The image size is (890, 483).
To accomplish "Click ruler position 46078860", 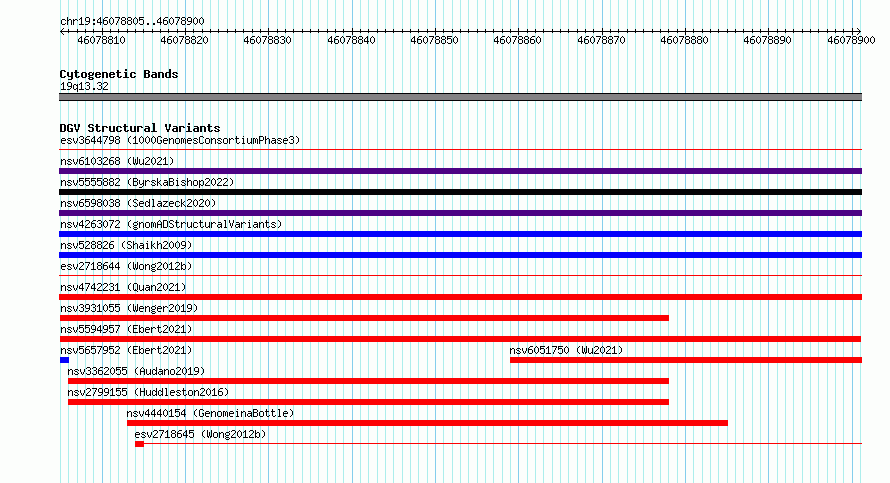I will coord(517,40).
